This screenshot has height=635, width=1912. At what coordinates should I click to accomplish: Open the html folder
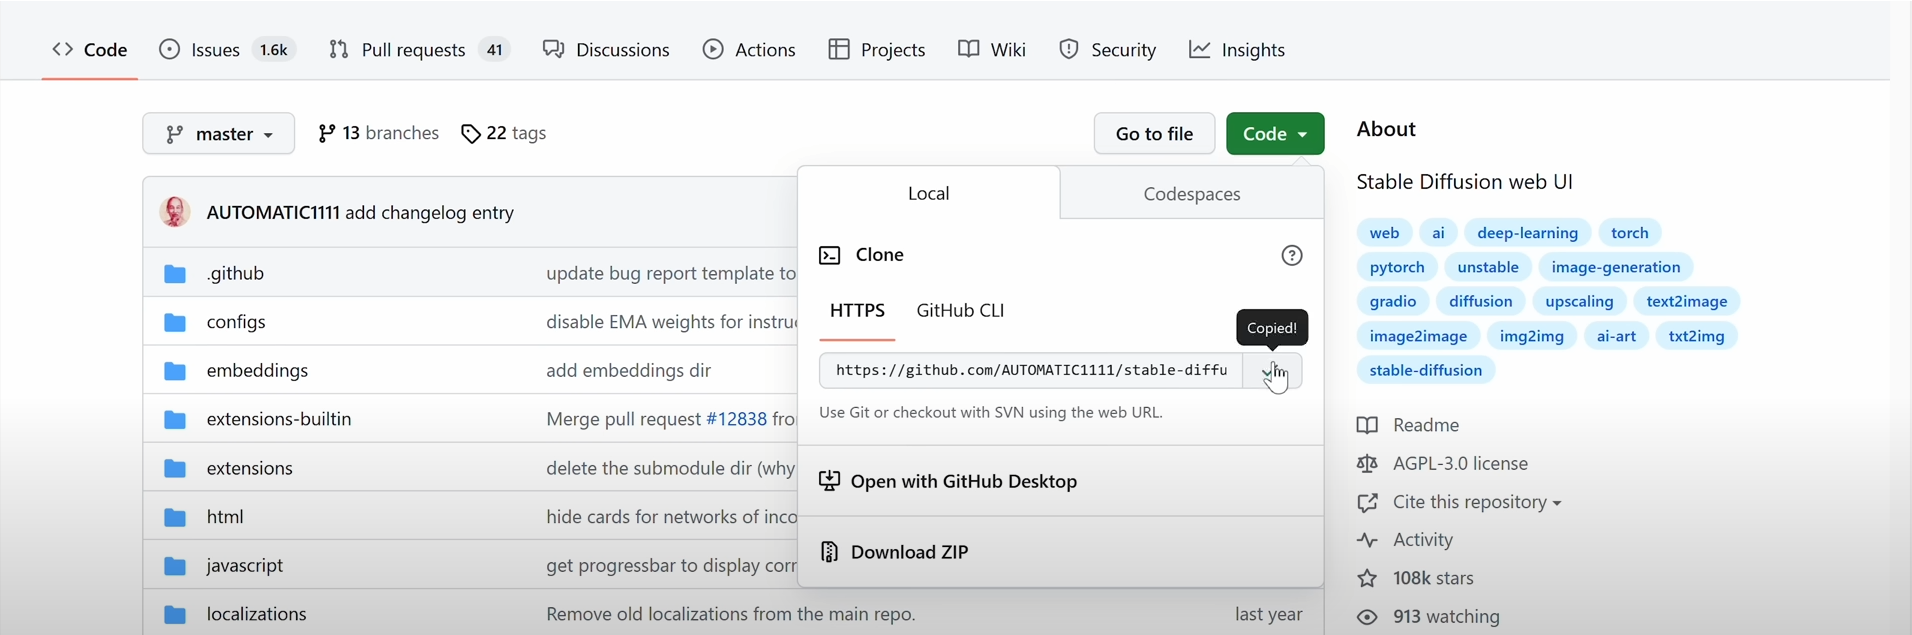(x=225, y=517)
